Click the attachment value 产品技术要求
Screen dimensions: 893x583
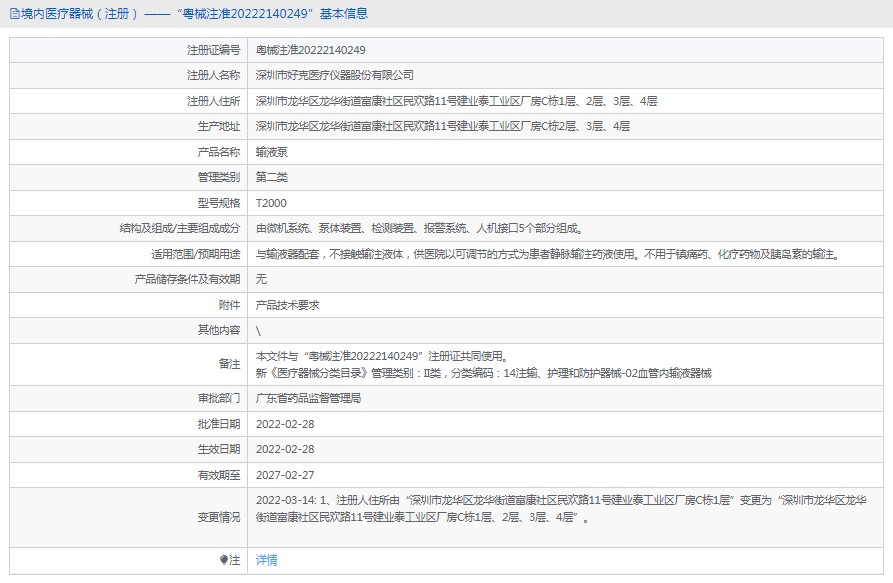(288, 305)
